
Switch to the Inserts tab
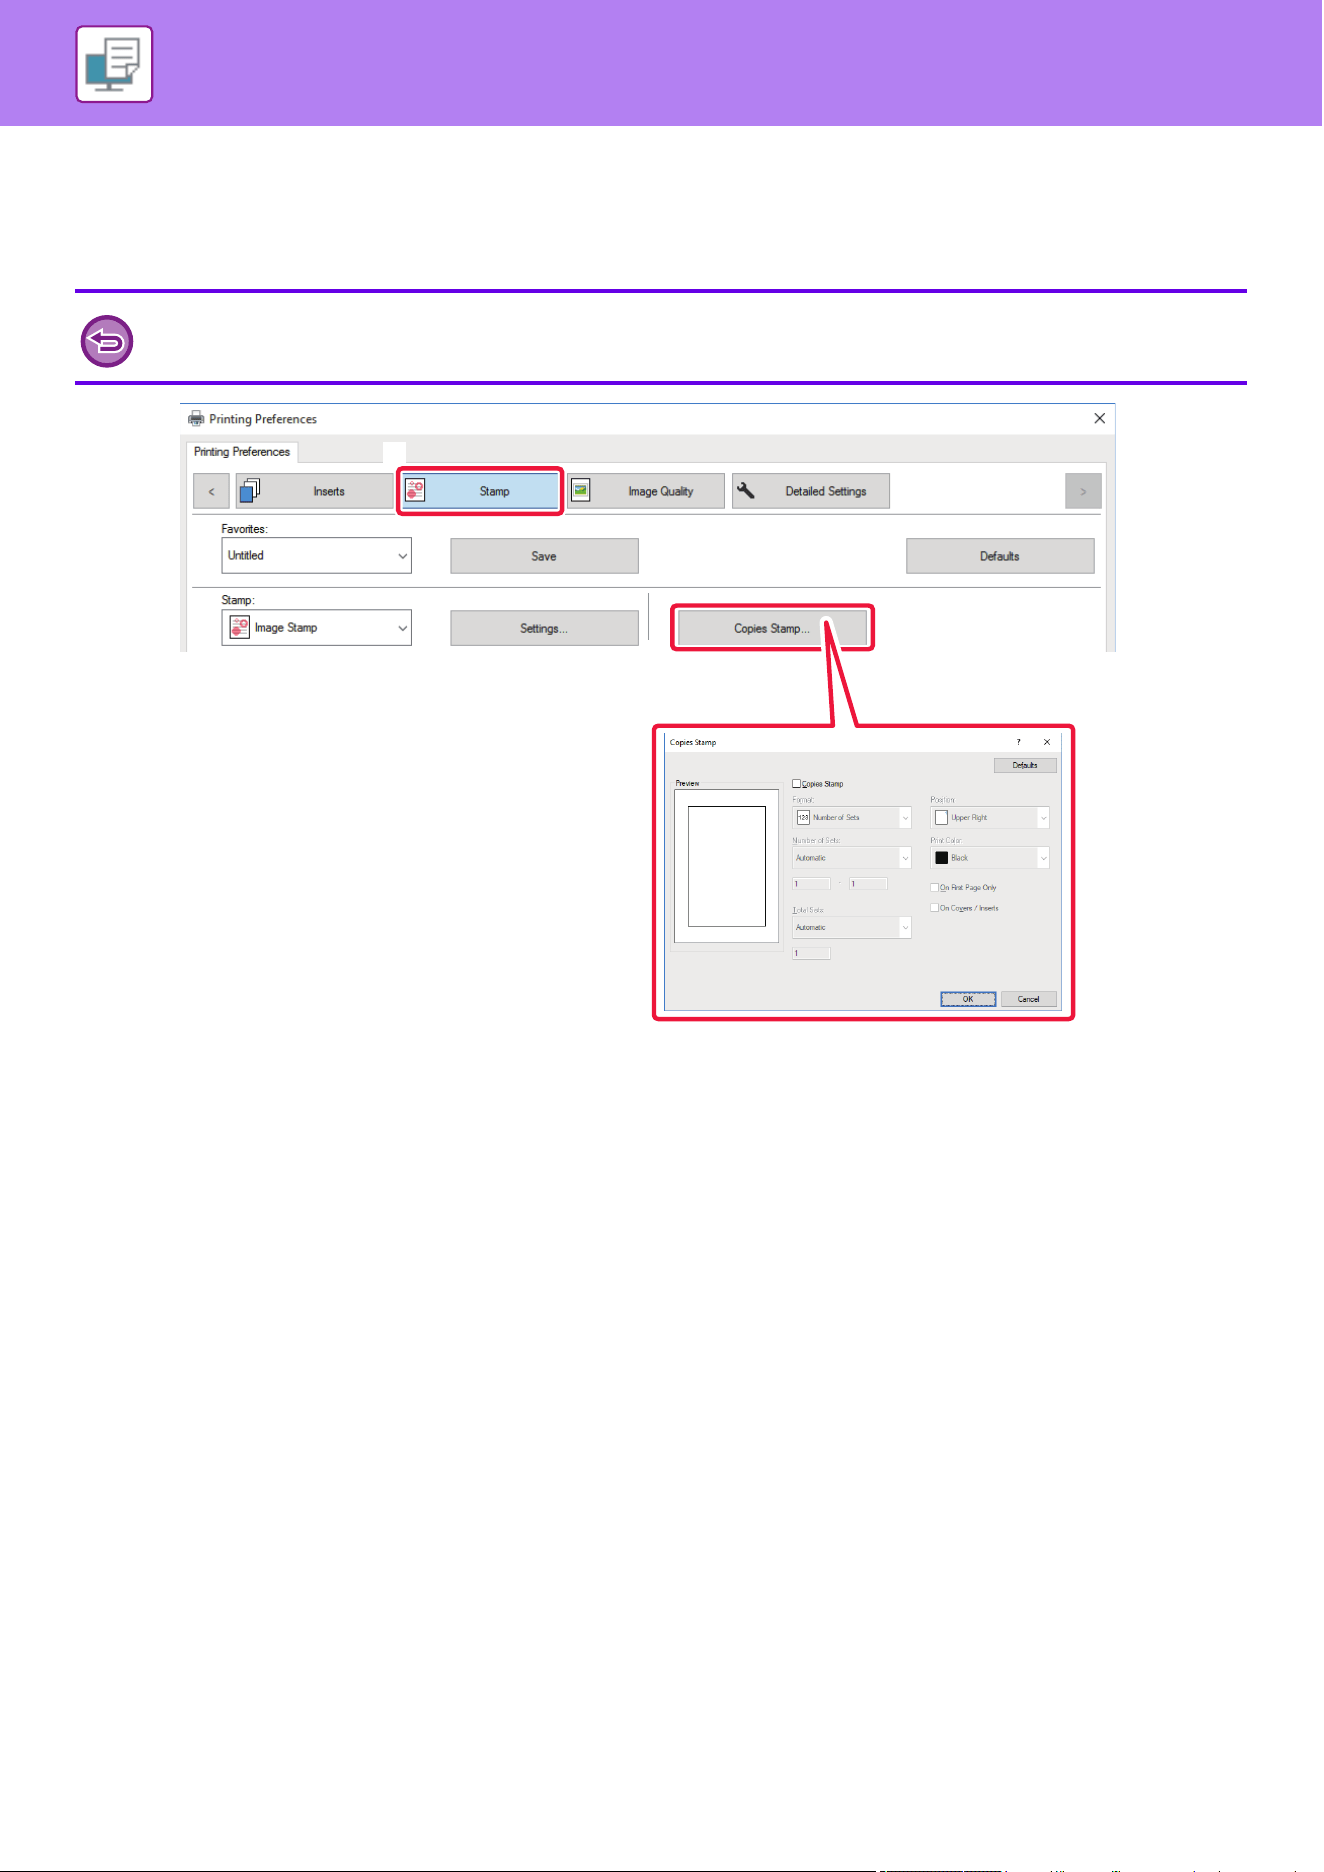(x=314, y=491)
